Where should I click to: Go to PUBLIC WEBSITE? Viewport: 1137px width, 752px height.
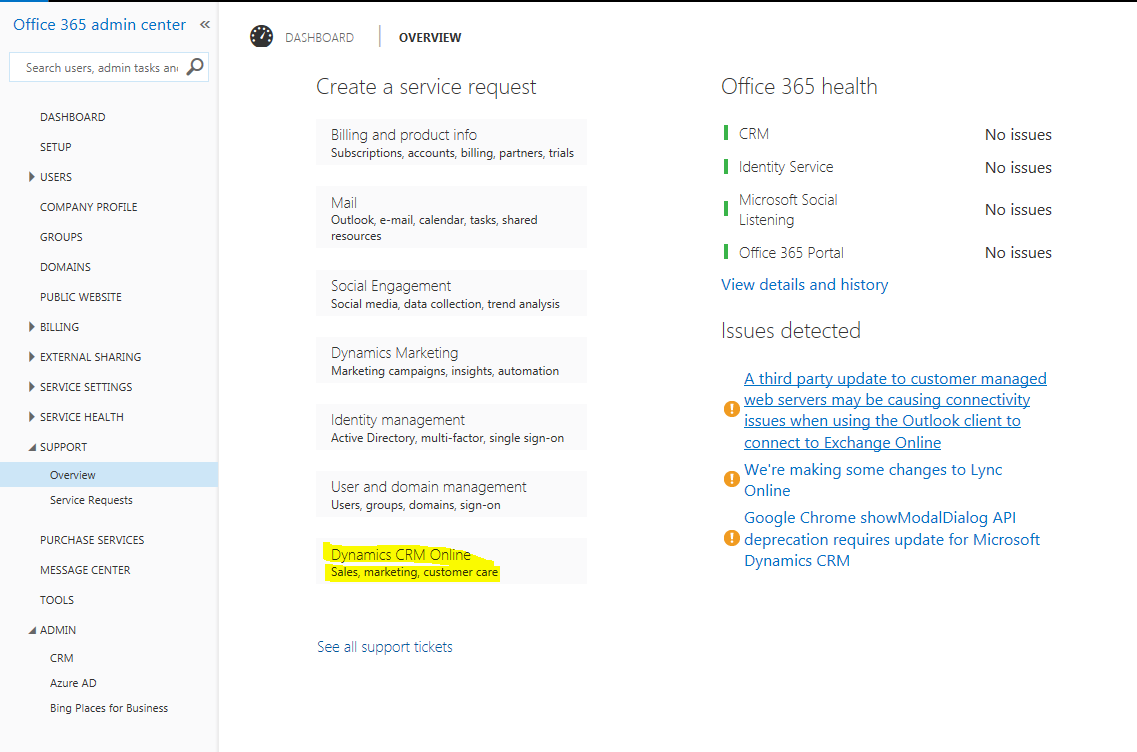pyautogui.click(x=81, y=297)
